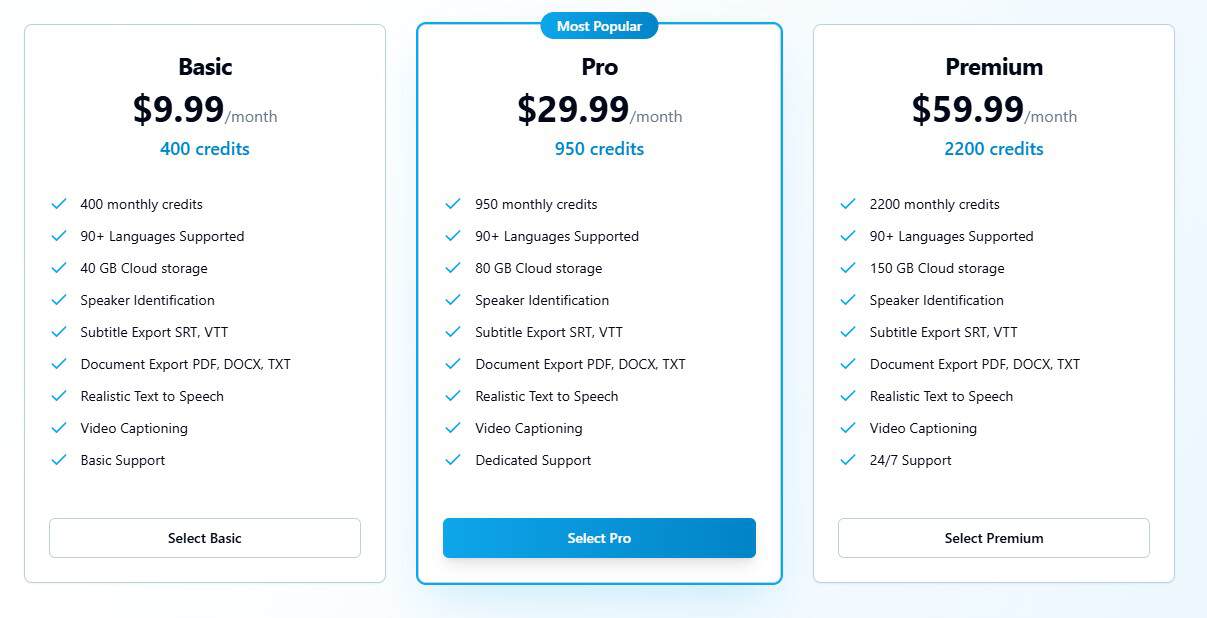Select the Pro plan
The height and width of the screenshot is (618, 1207).
coord(599,538)
